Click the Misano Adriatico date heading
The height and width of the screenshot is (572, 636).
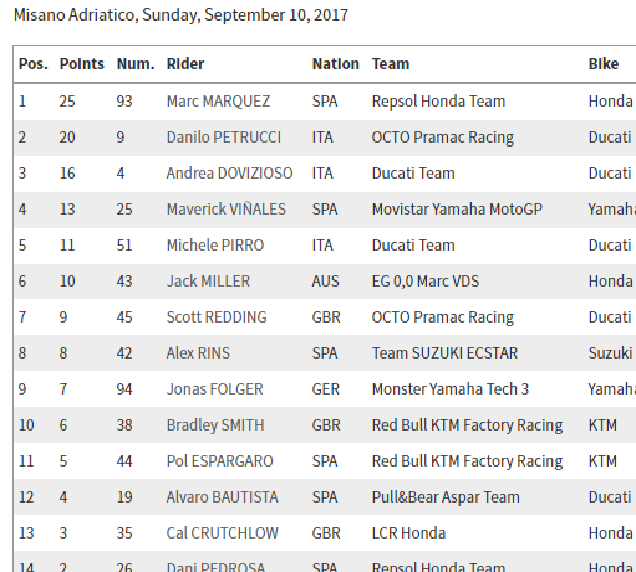[181, 16]
